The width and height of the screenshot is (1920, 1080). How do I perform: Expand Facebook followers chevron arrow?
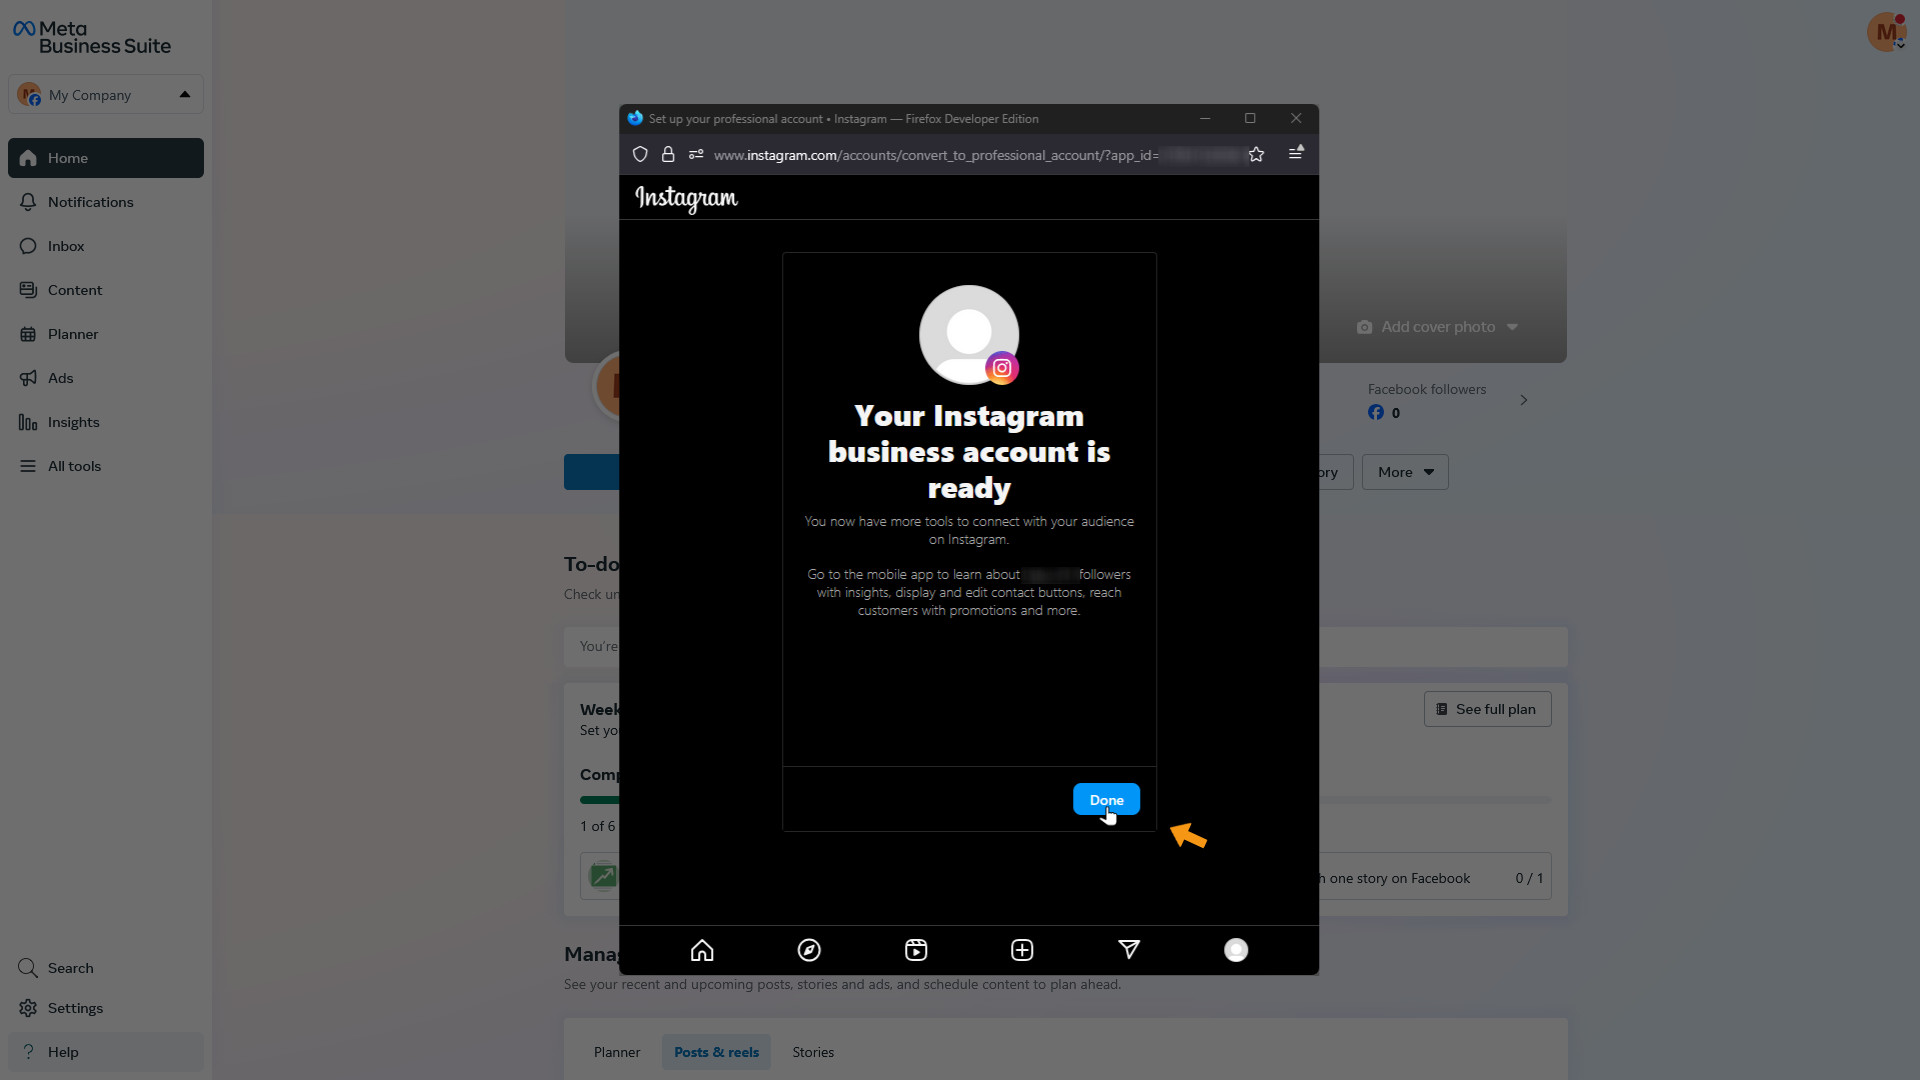(1523, 400)
